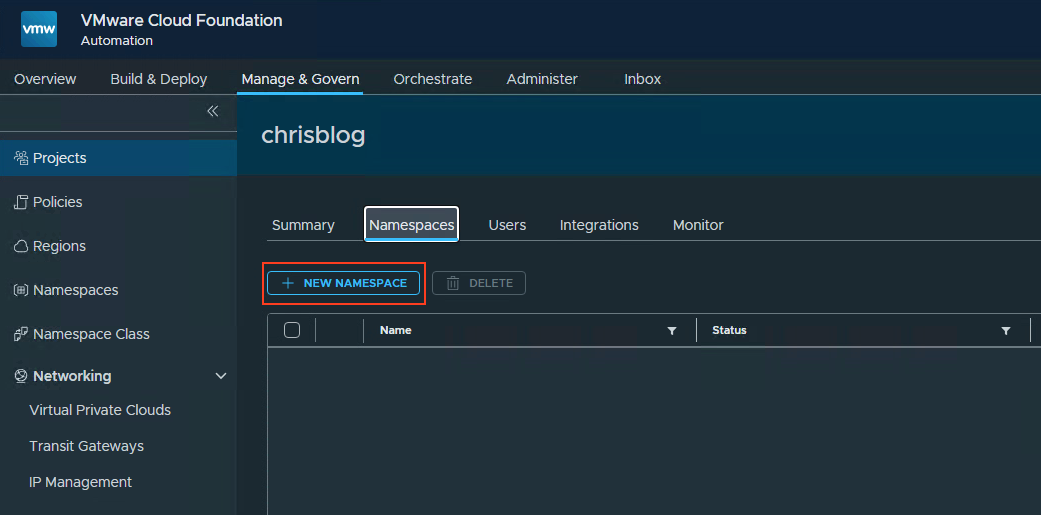Open Virtual Private Clouds
This screenshot has height=515, width=1041.
click(100, 410)
